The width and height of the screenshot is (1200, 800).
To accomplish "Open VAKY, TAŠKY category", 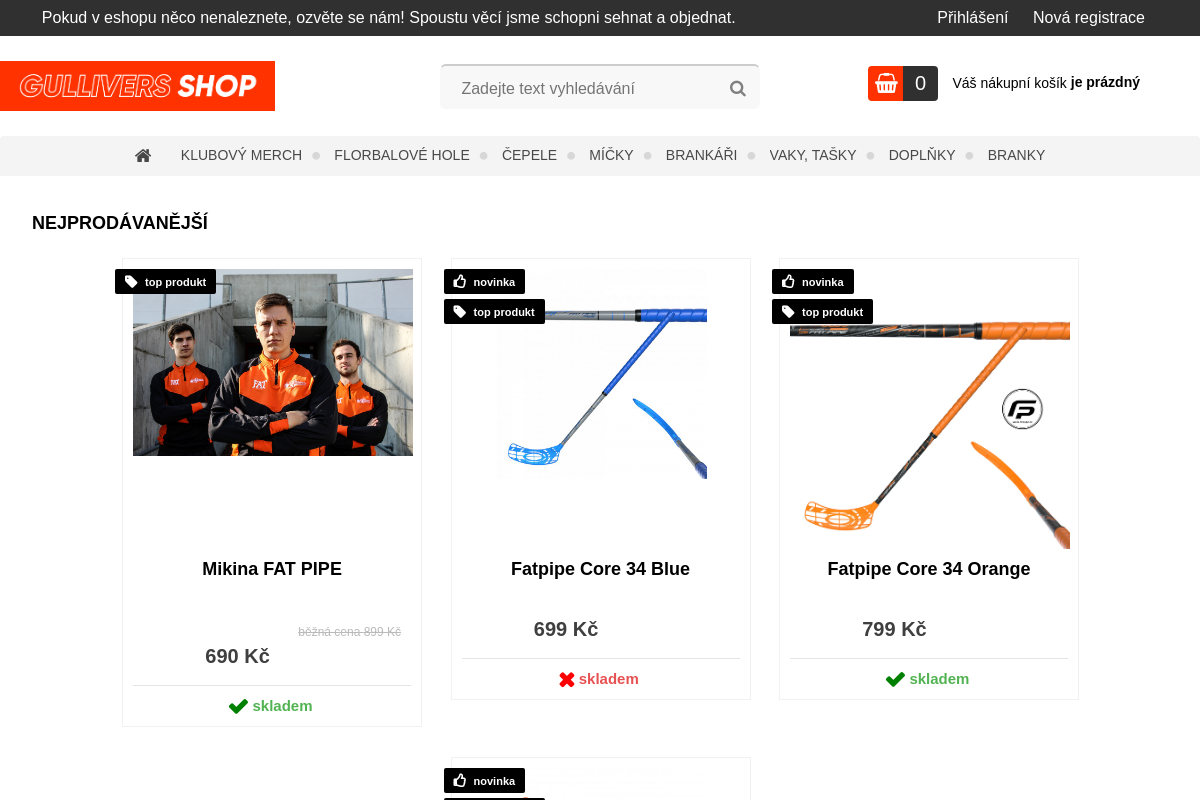I will pyautogui.click(x=813, y=155).
